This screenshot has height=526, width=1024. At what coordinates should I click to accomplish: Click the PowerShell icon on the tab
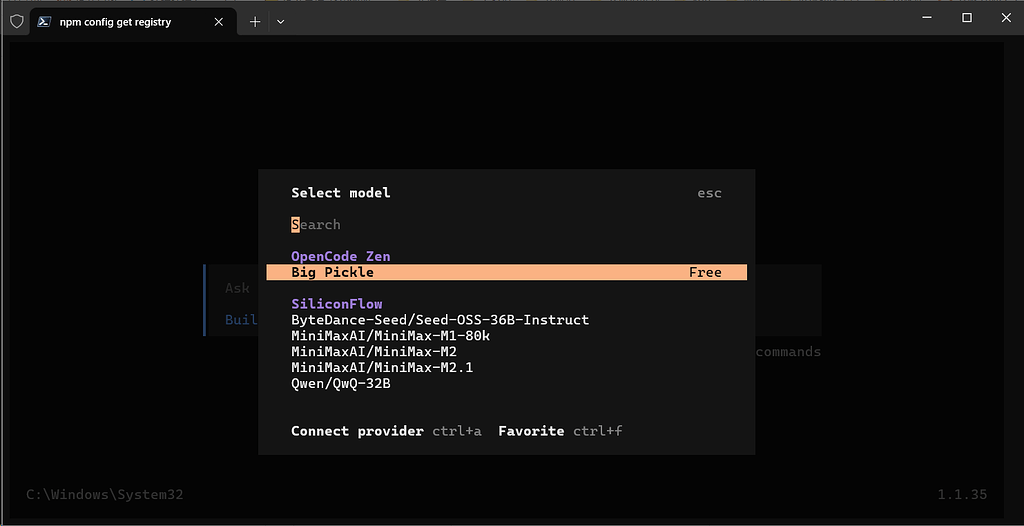(x=44, y=22)
